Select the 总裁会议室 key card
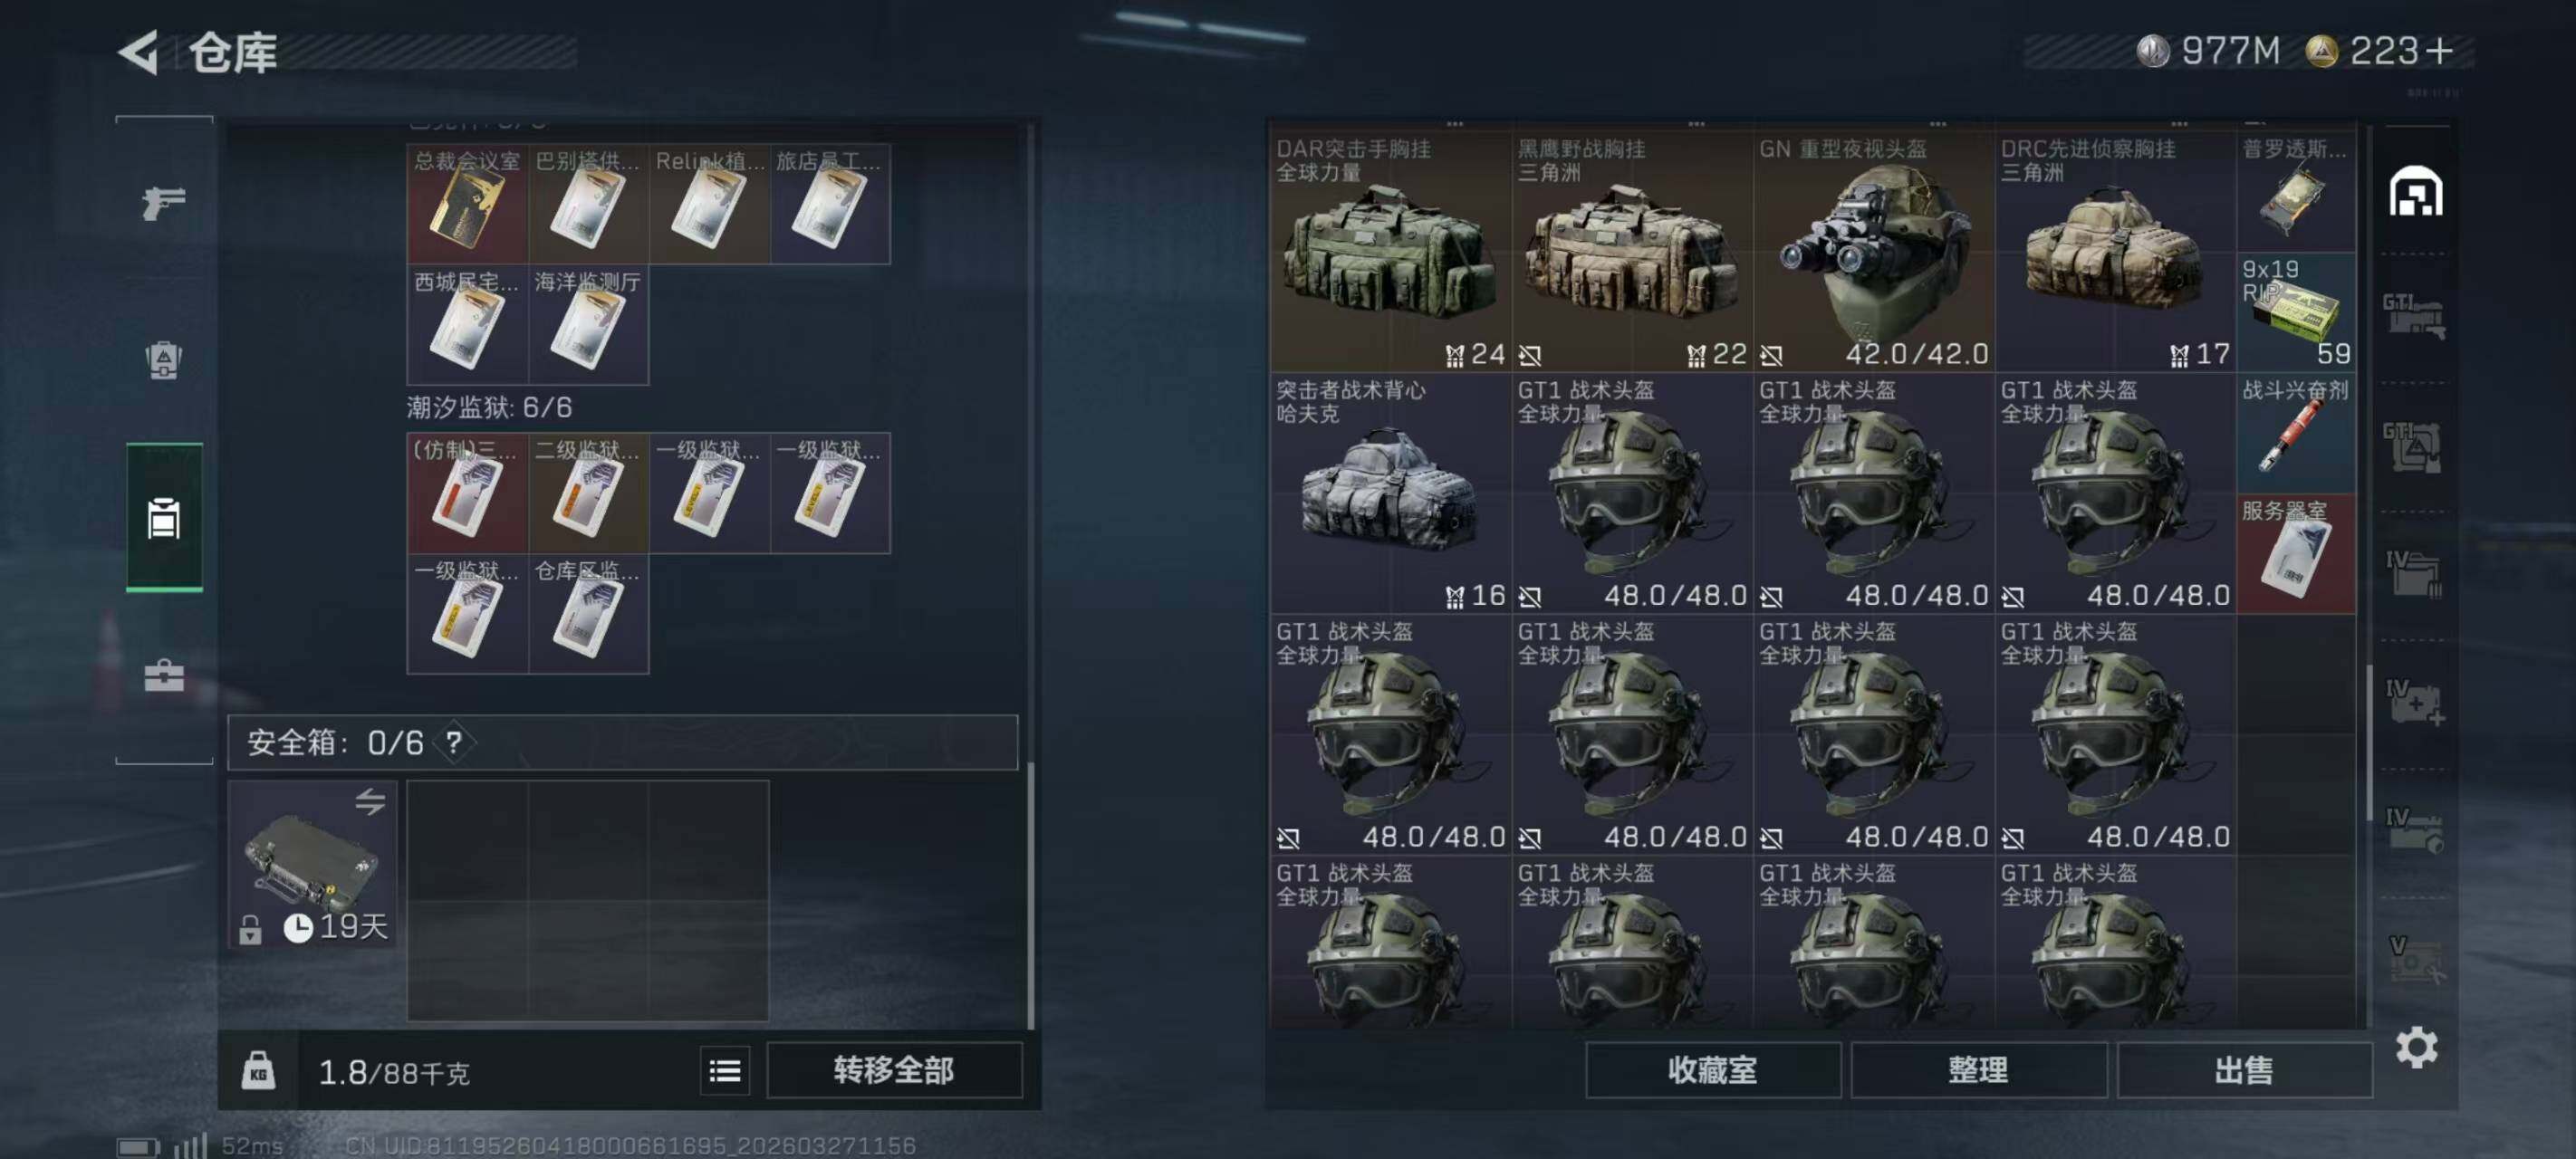The image size is (2576, 1159). (467, 204)
